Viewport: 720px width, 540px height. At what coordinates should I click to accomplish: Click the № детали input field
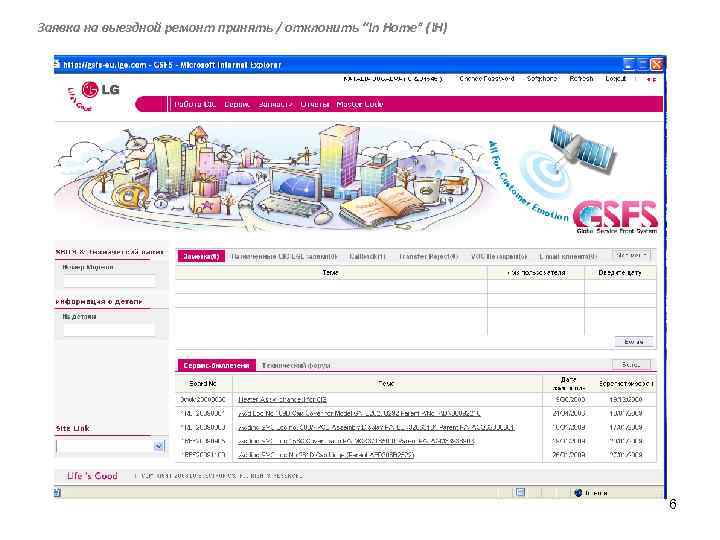(x=109, y=330)
